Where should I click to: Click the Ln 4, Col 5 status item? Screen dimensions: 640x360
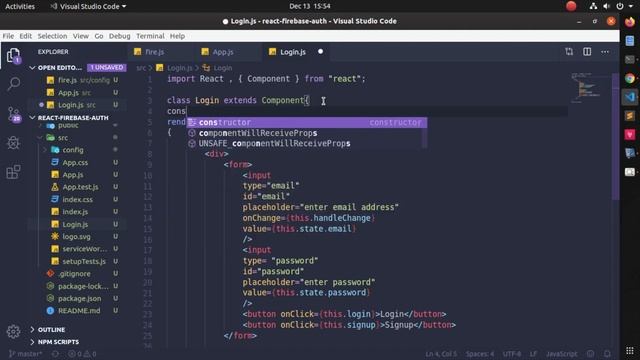(441, 354)
